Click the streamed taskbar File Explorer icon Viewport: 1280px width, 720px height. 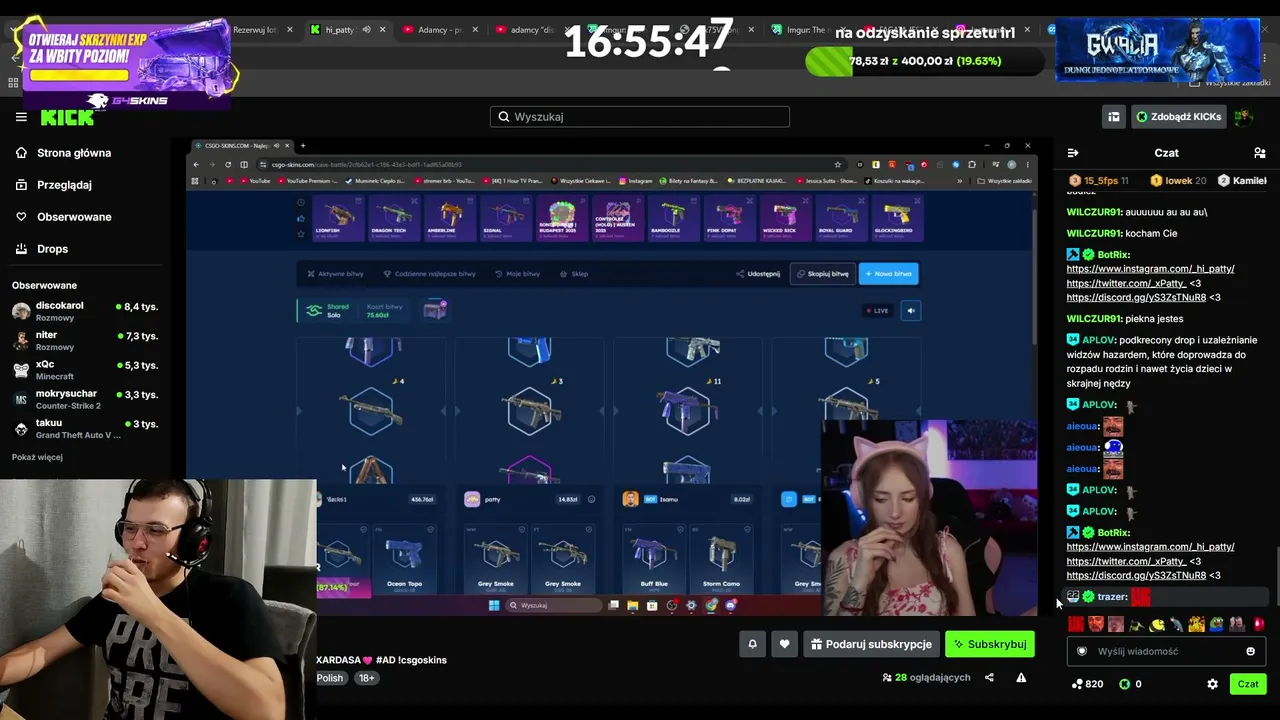[632, 605]
